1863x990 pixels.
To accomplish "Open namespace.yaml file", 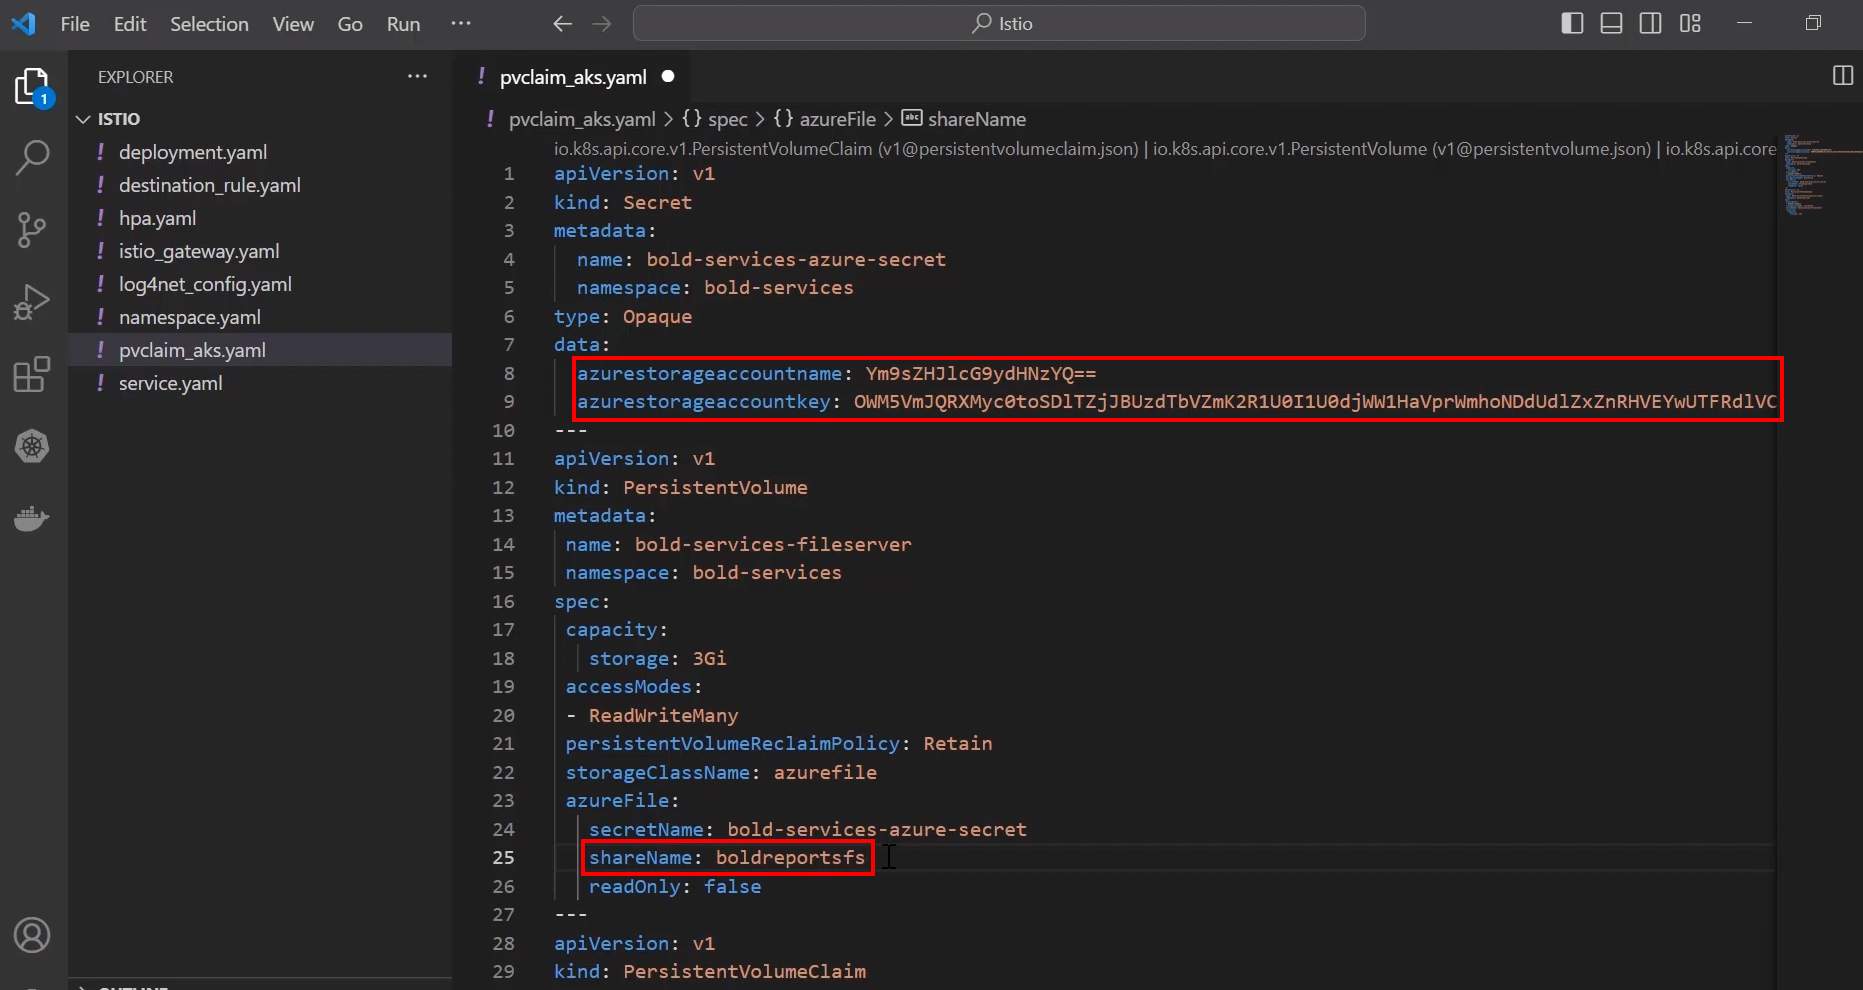I will coord(189,317).
